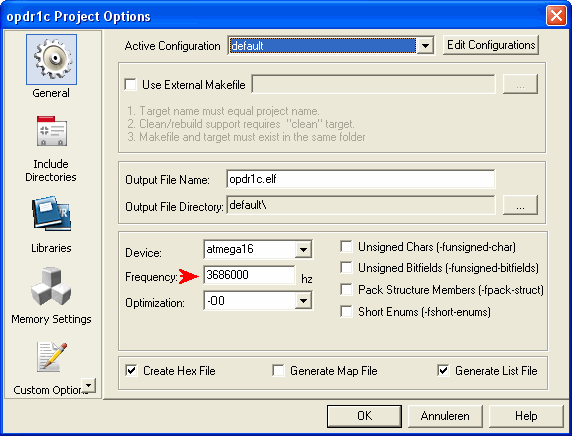Open the Device atmega16 dropdown
This screenshot has height=436, width=572.
(x=303, y=250)
